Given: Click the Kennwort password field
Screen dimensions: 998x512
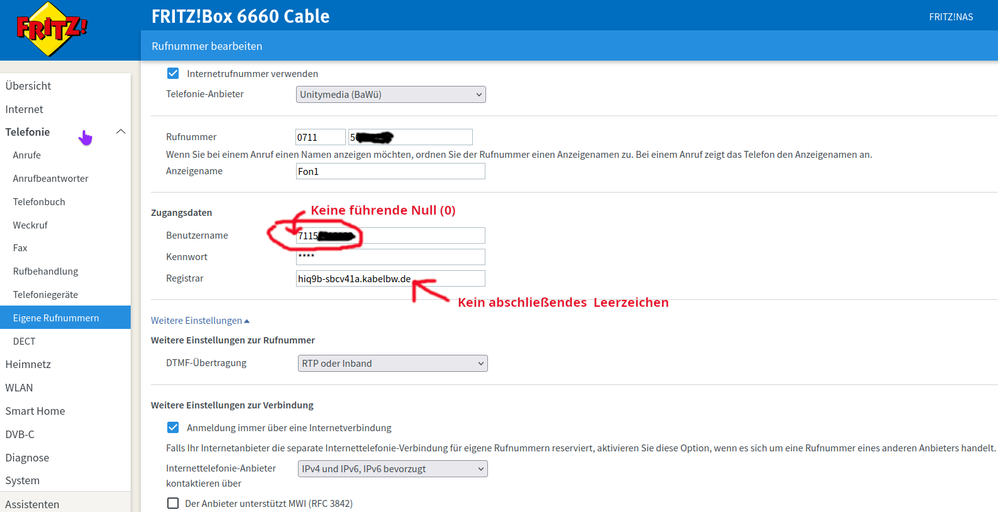Looking at the screenshot, I should coord(390,257).
